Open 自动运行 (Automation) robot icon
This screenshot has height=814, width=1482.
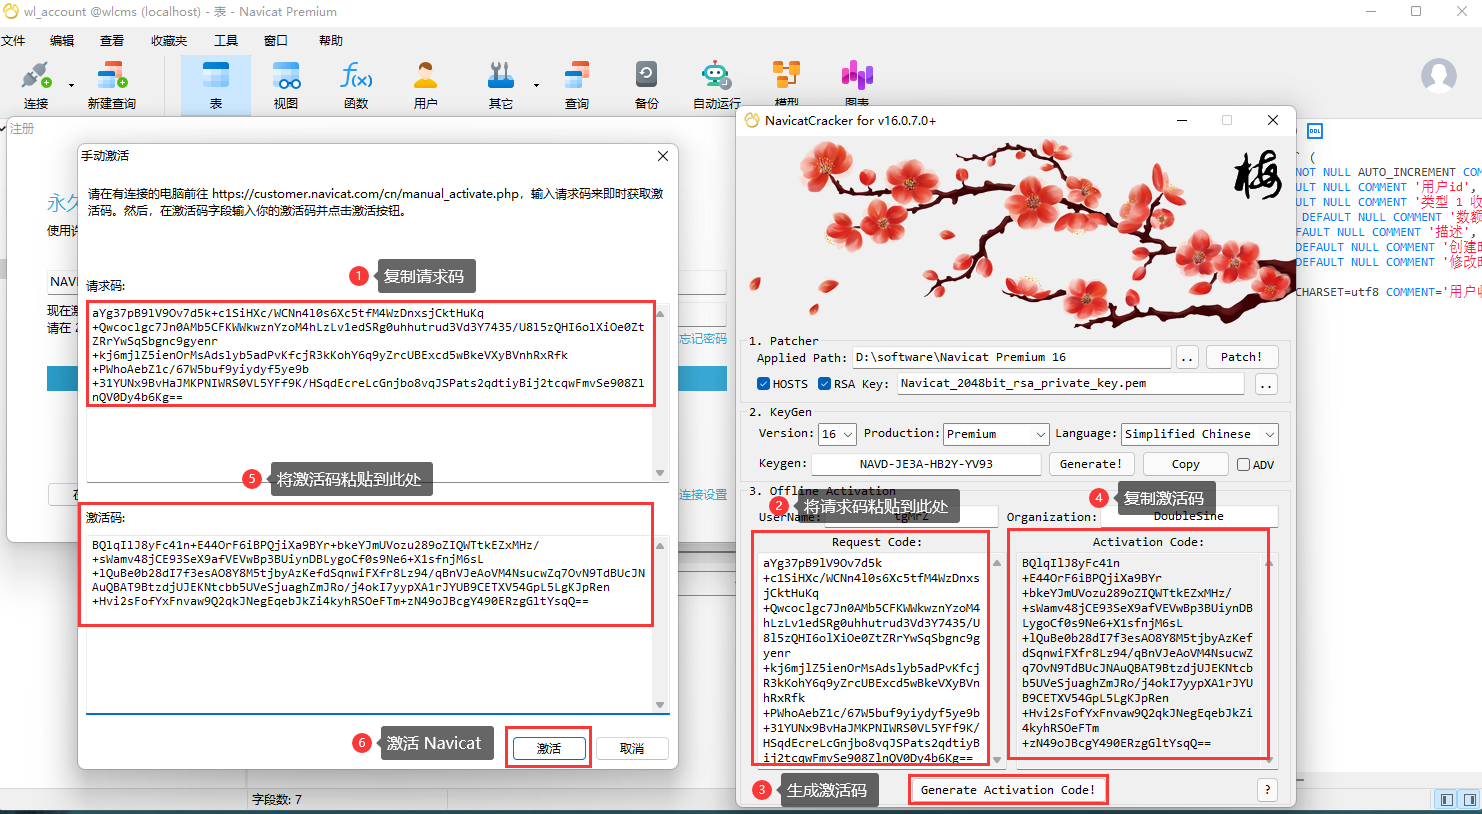tap(716, 77)
